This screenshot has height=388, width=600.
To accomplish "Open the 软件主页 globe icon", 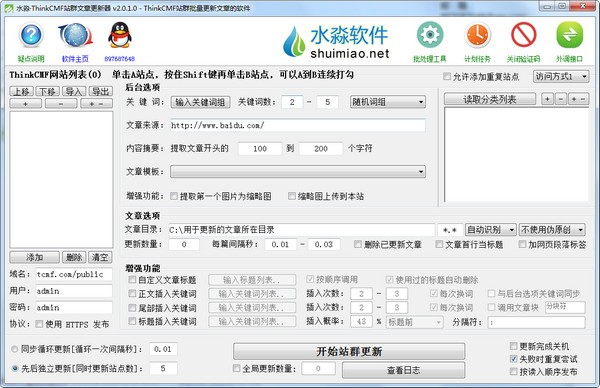I will [75, 36].
